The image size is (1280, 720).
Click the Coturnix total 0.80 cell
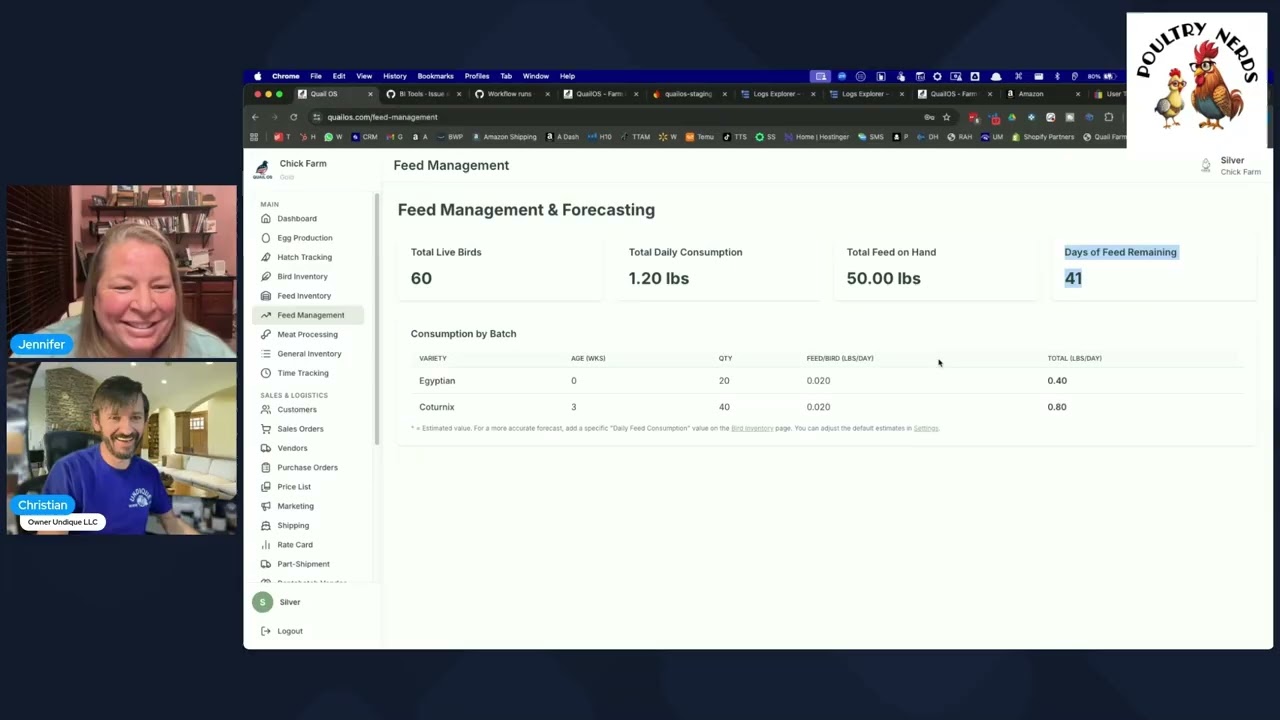(1057, 407)
